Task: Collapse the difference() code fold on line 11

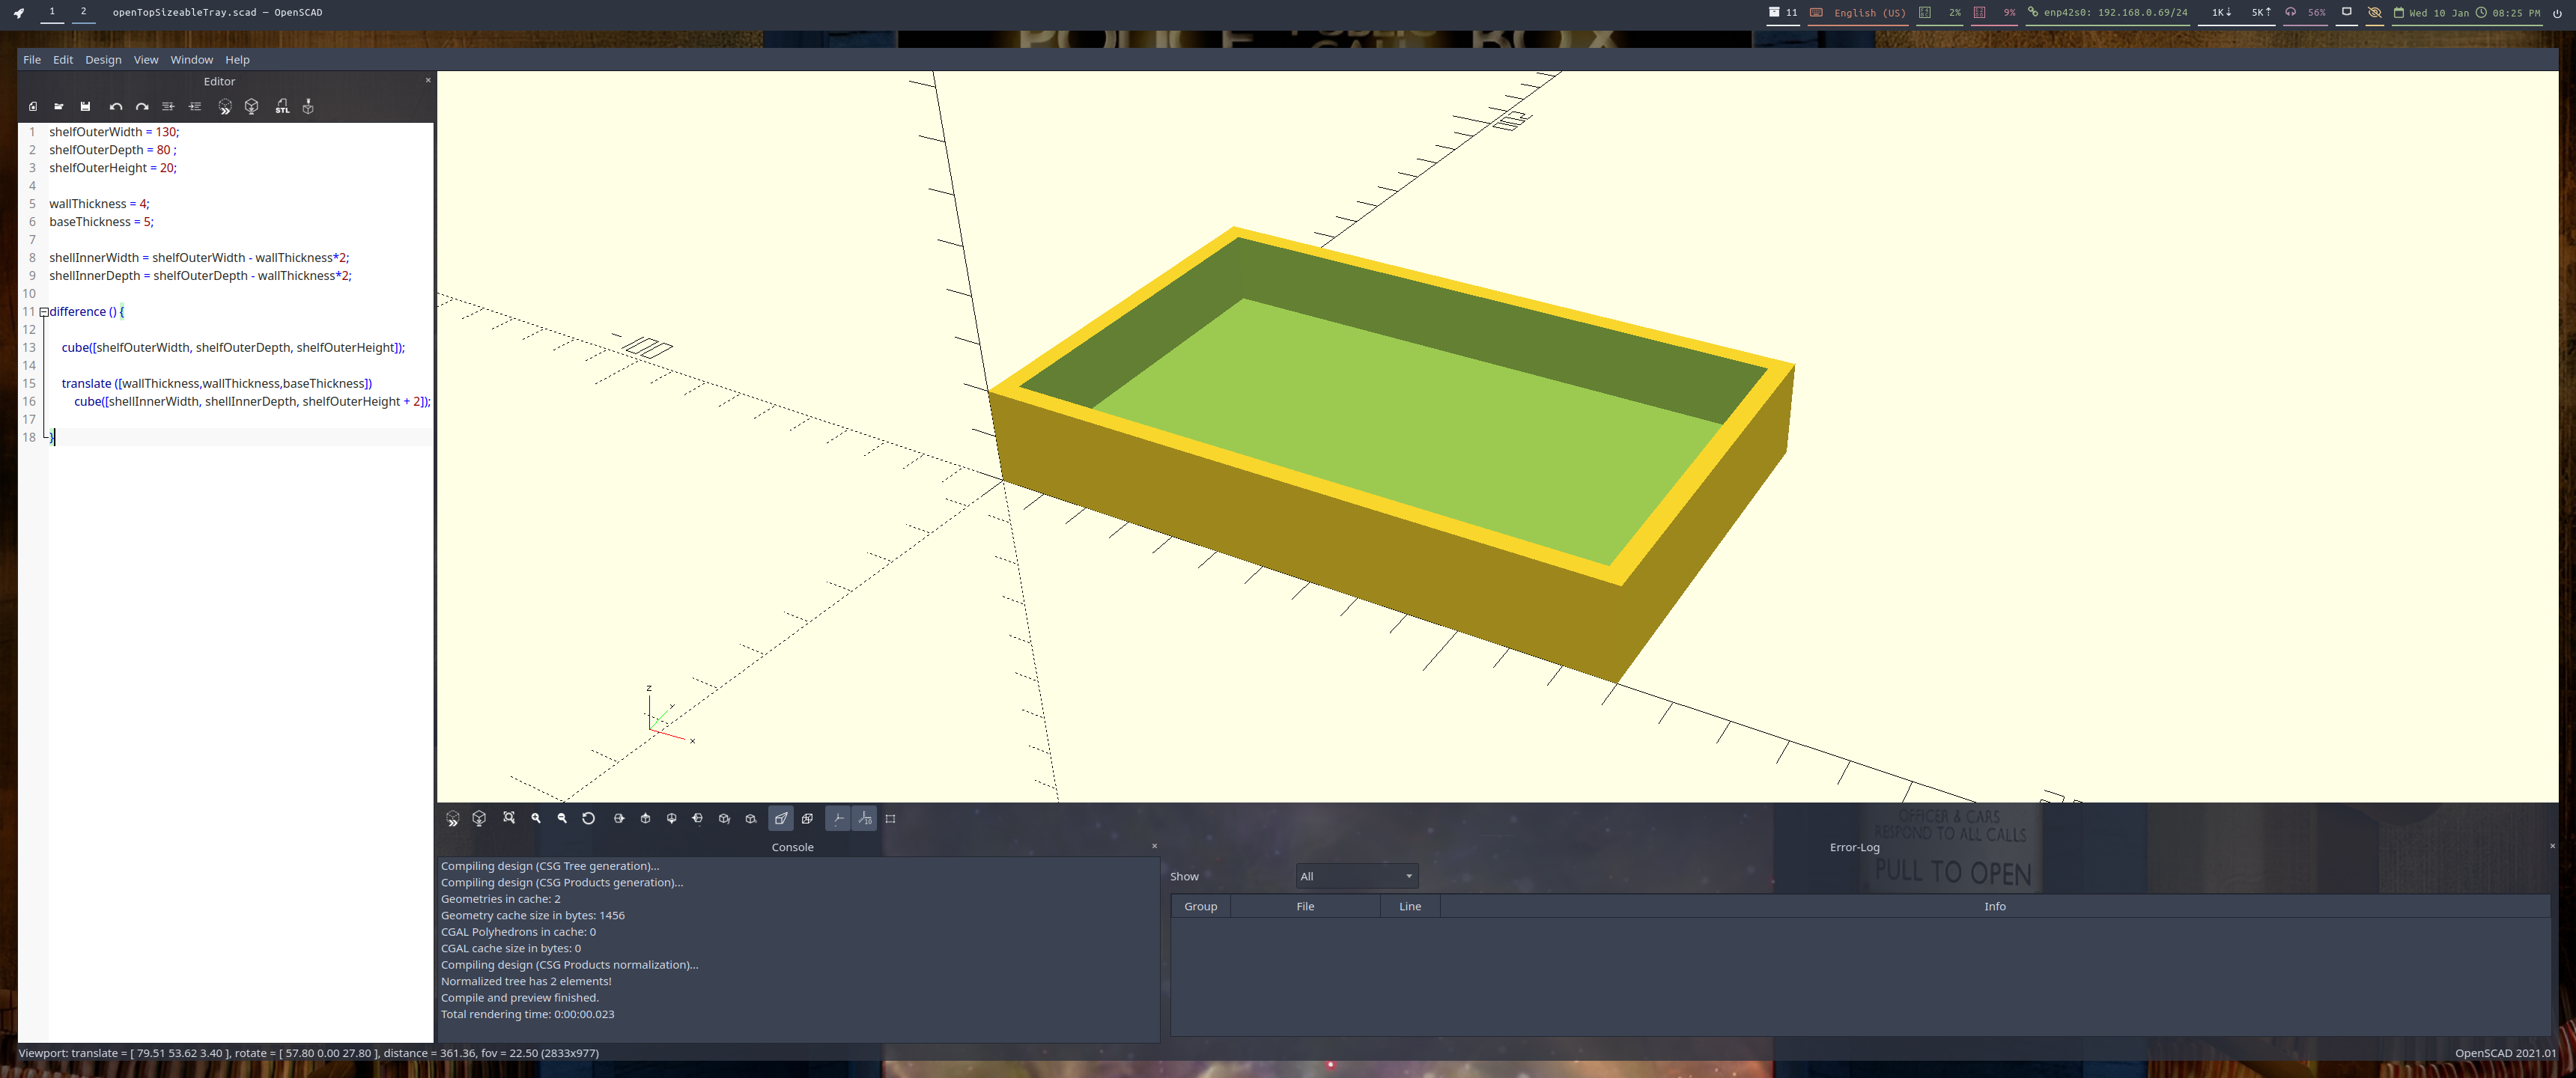Action: [x=44, y=312]
